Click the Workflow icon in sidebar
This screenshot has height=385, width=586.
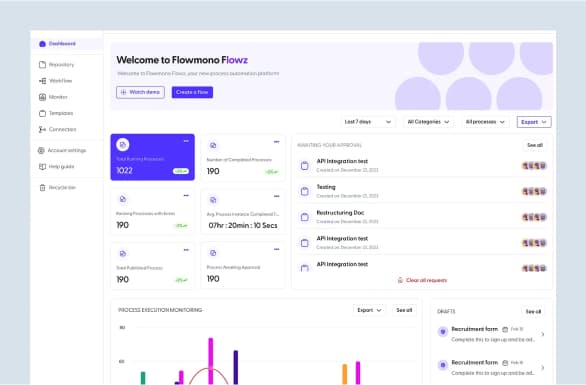[42, 81]
